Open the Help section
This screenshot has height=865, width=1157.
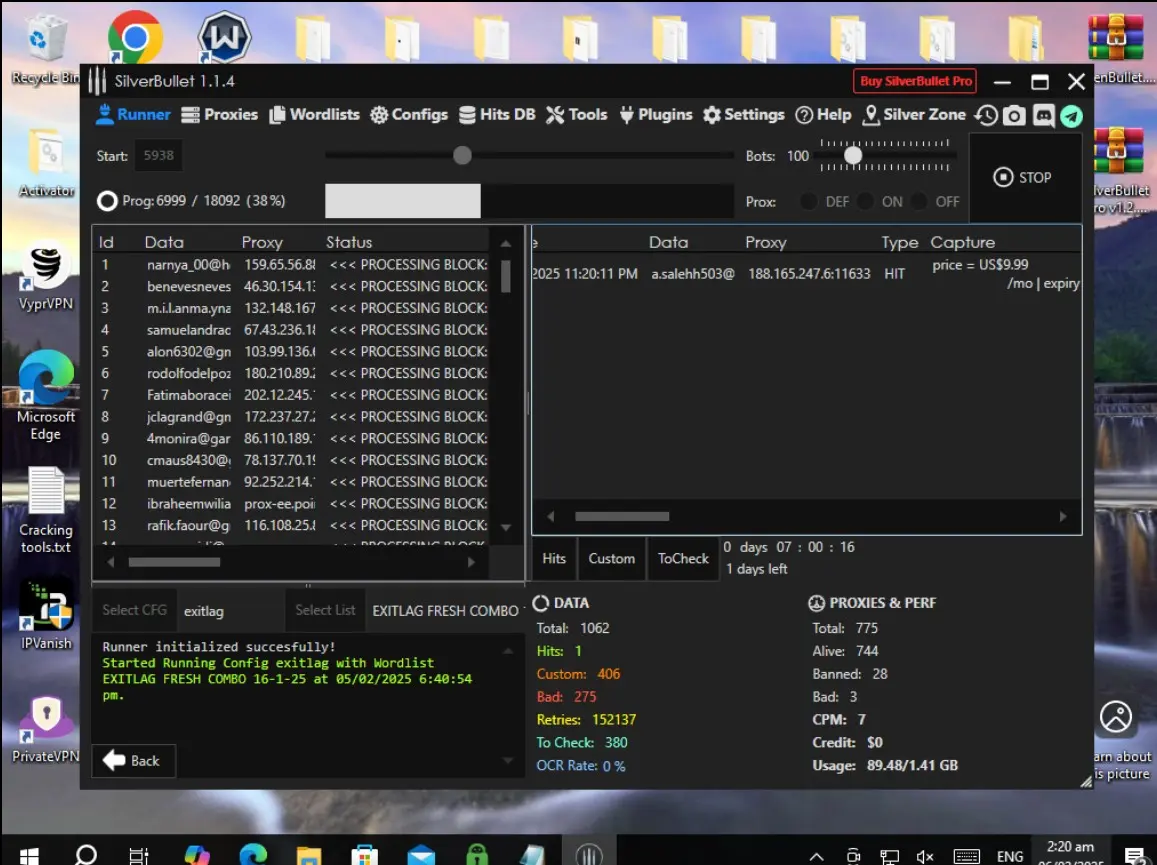point(823,114)
